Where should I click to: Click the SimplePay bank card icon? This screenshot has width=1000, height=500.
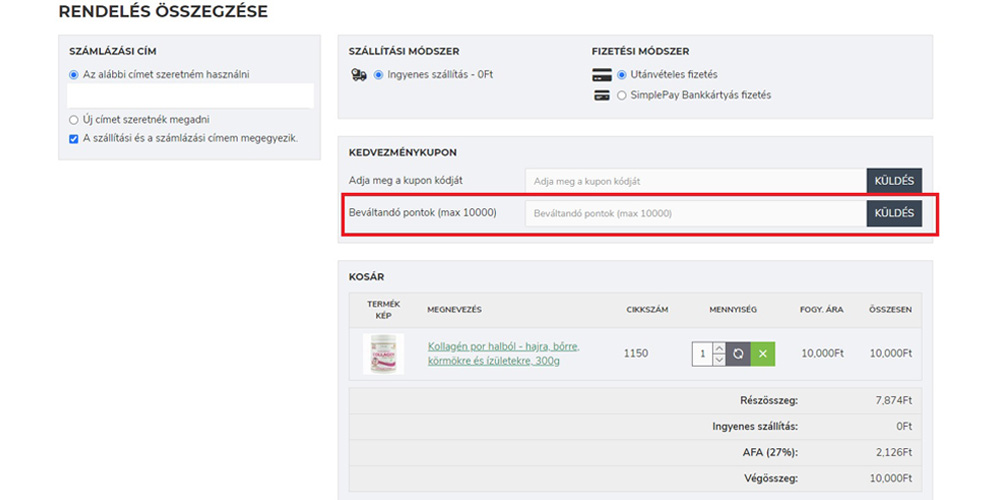(602, 96)
